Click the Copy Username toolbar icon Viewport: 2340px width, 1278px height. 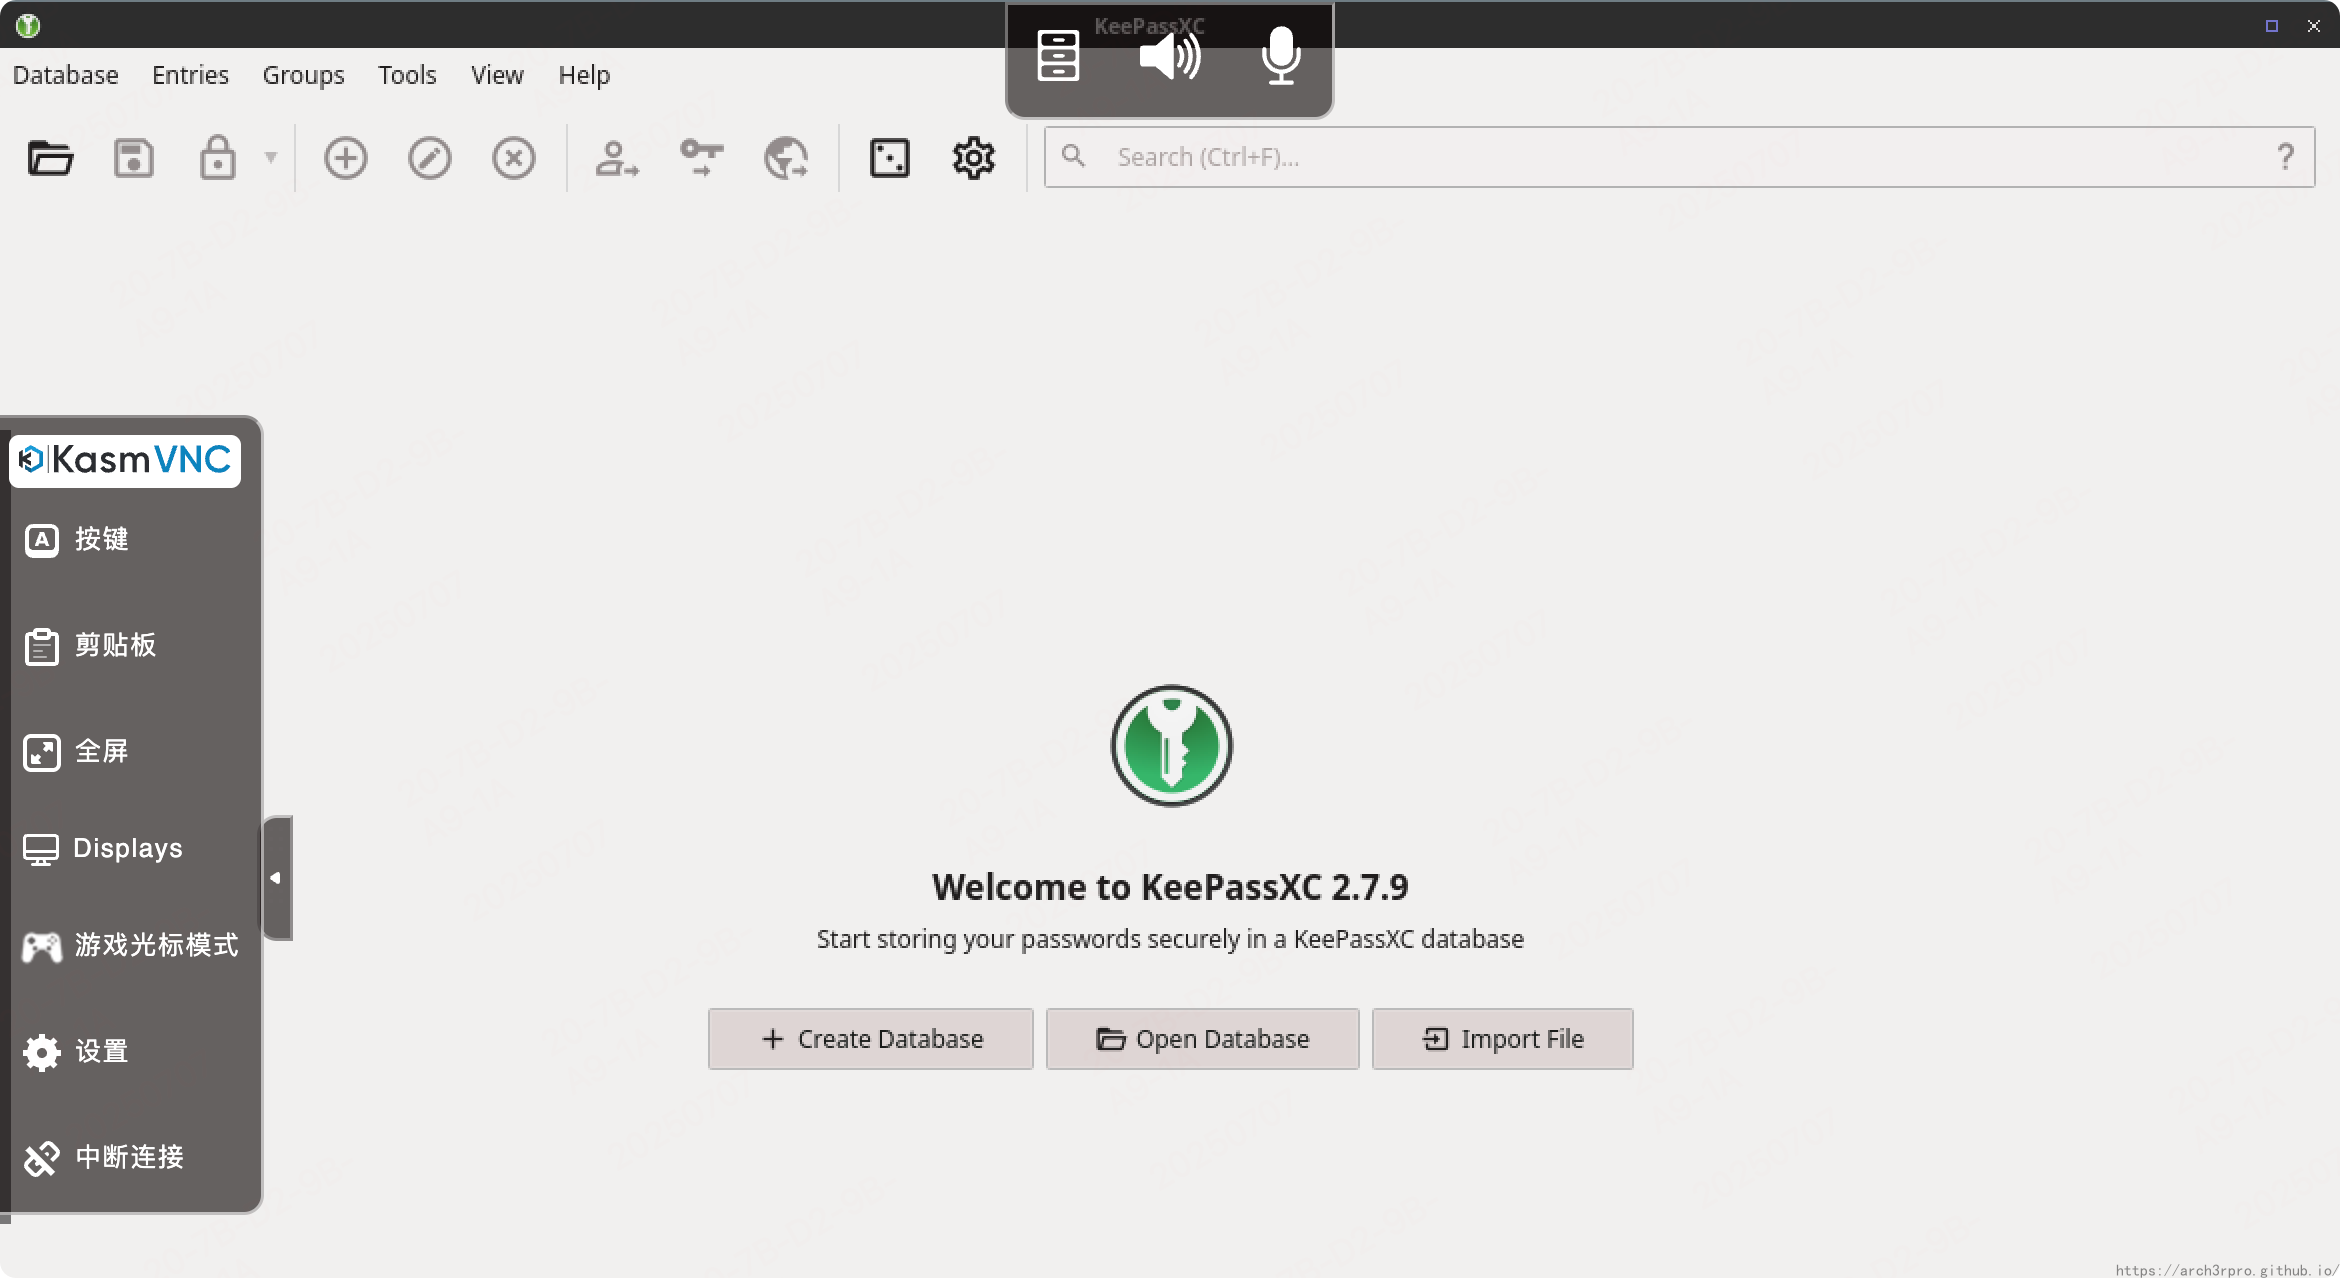pyautogui.click(x=617, y=158)
